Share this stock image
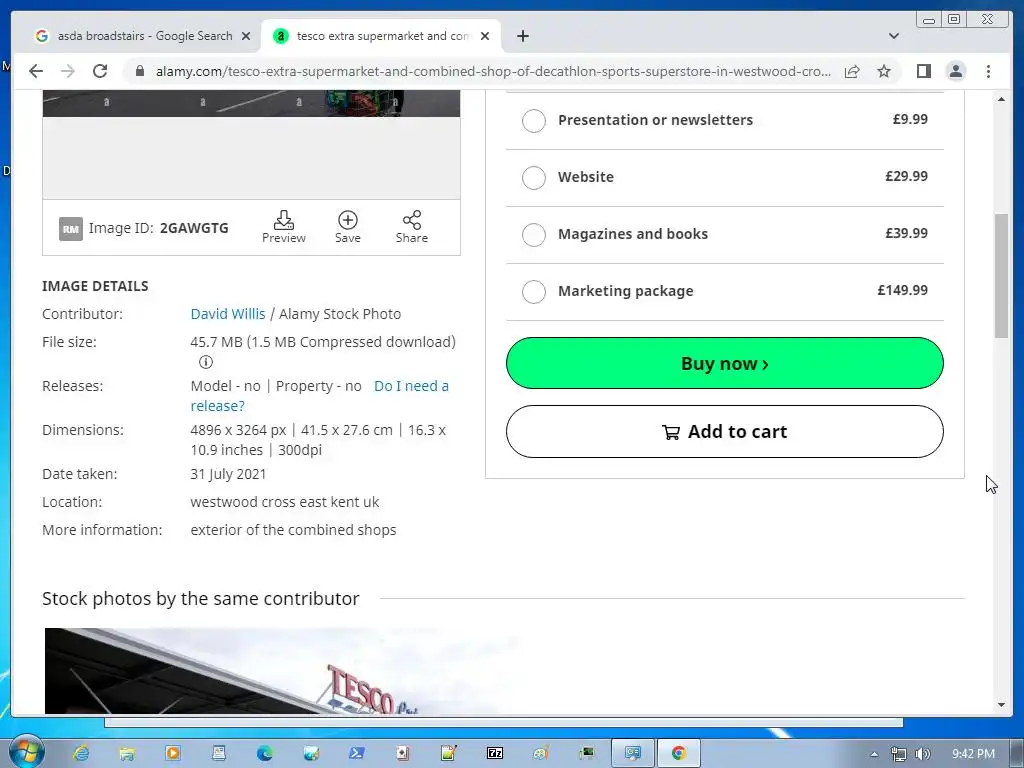This screenshot has height=768, width=1024. tap(411, 227)
